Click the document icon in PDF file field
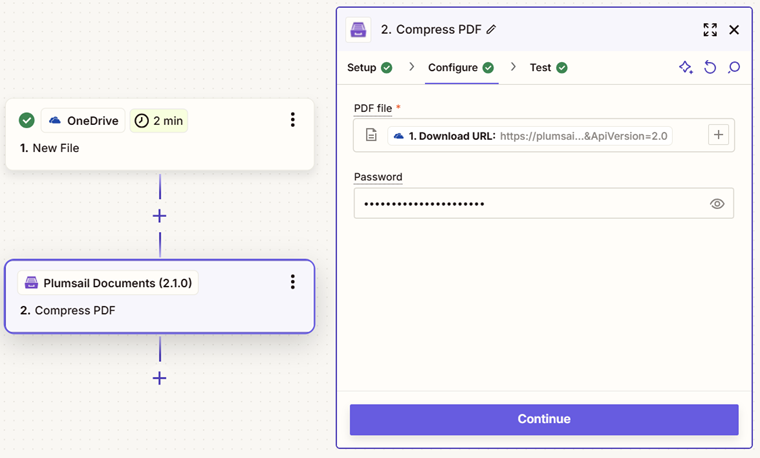 point(371,135)
